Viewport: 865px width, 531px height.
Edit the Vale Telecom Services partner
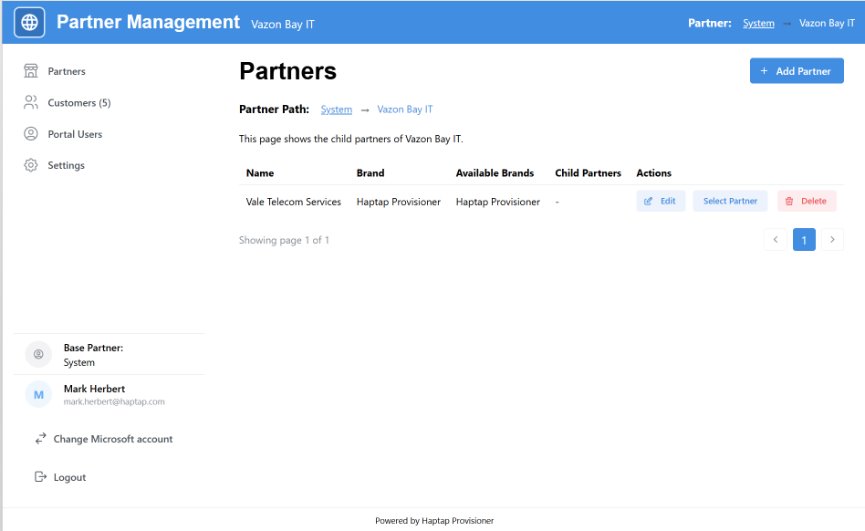click(660, 201)
